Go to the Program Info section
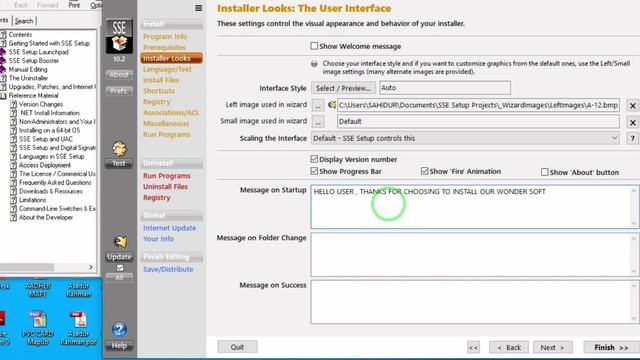The image size is (640, 360). pos(165,36)
